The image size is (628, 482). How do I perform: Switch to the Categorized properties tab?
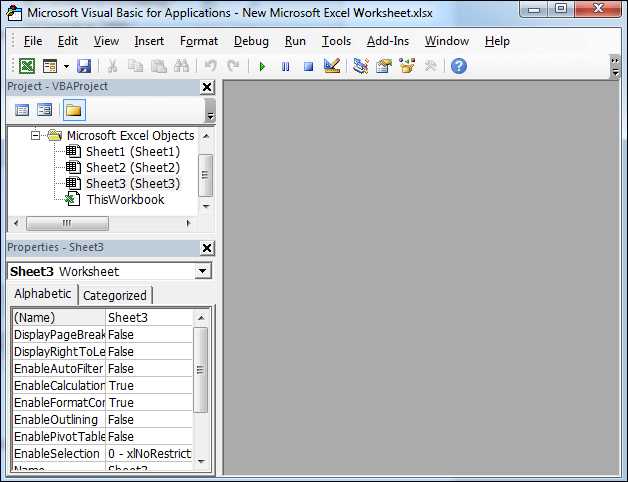115,296
